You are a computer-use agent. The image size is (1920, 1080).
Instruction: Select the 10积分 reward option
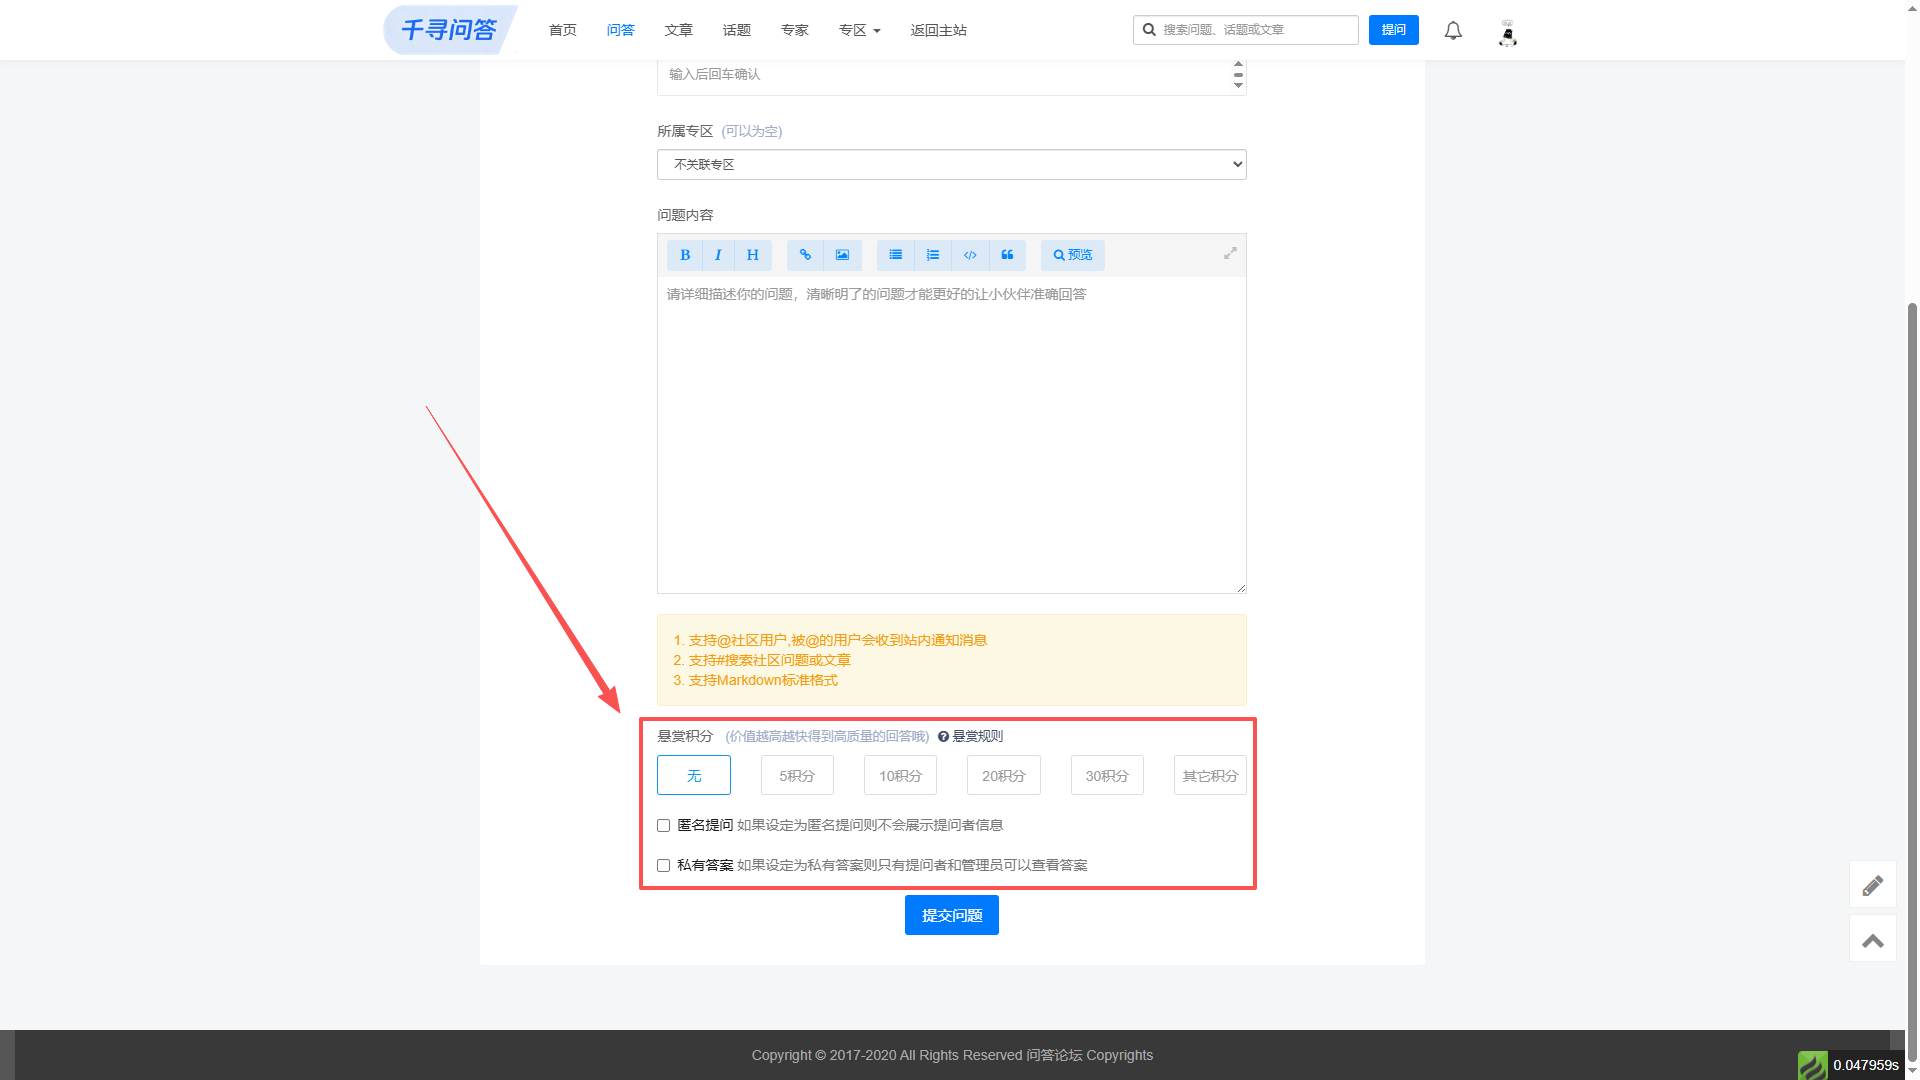(x=900, y=775)
